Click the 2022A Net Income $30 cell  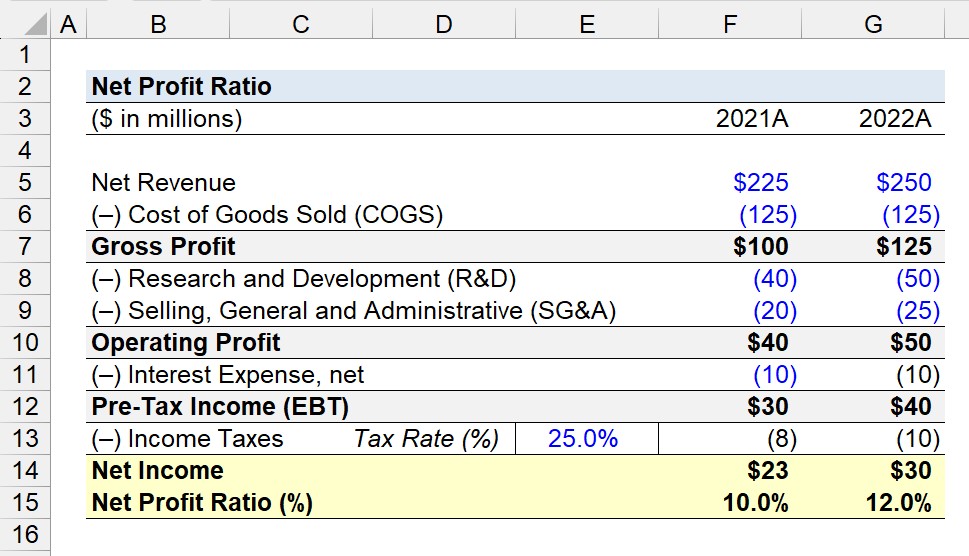pyautogui.click(x=873, y=471)
